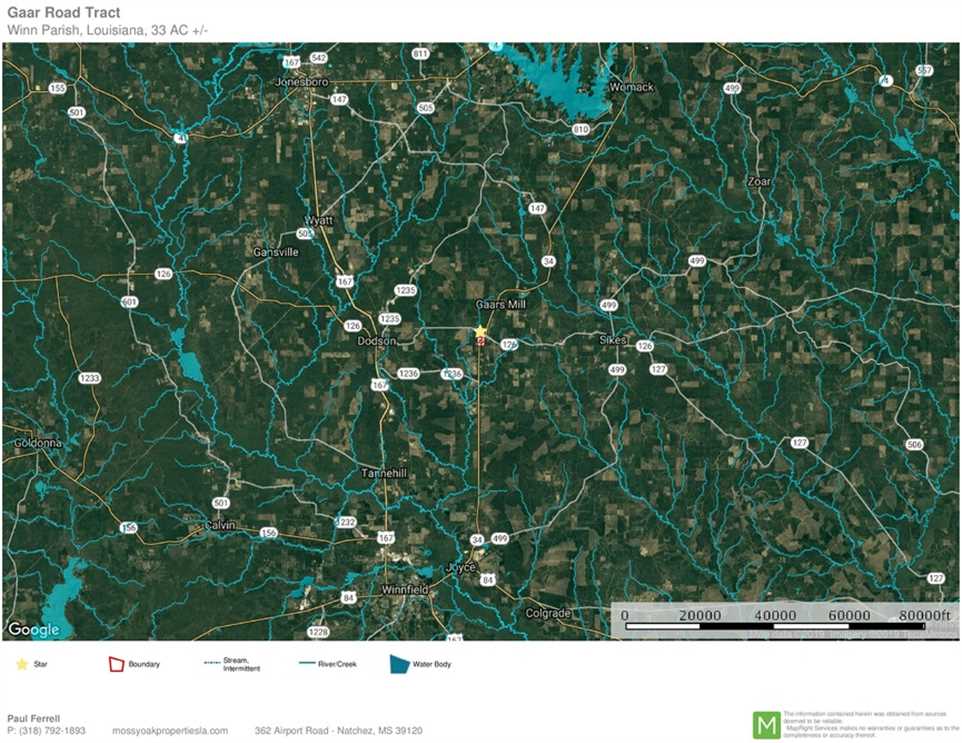This screenshot has height=743, width=962.
Task: Click the route 167 shield beside Jonesboro
Action: 292,63
